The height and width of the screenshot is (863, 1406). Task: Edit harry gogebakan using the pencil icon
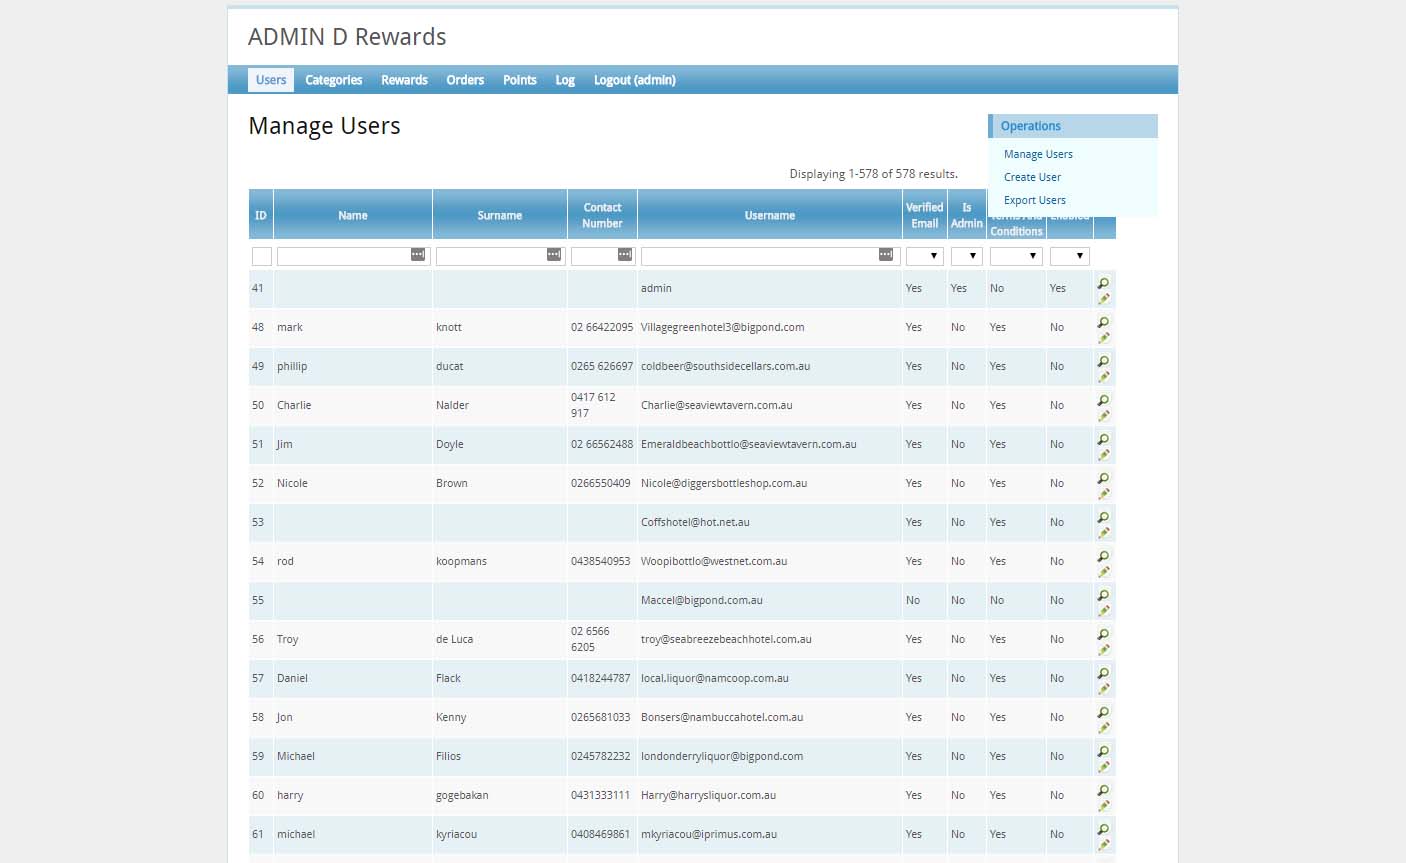pyautogui.click(x=1104, y=804)
